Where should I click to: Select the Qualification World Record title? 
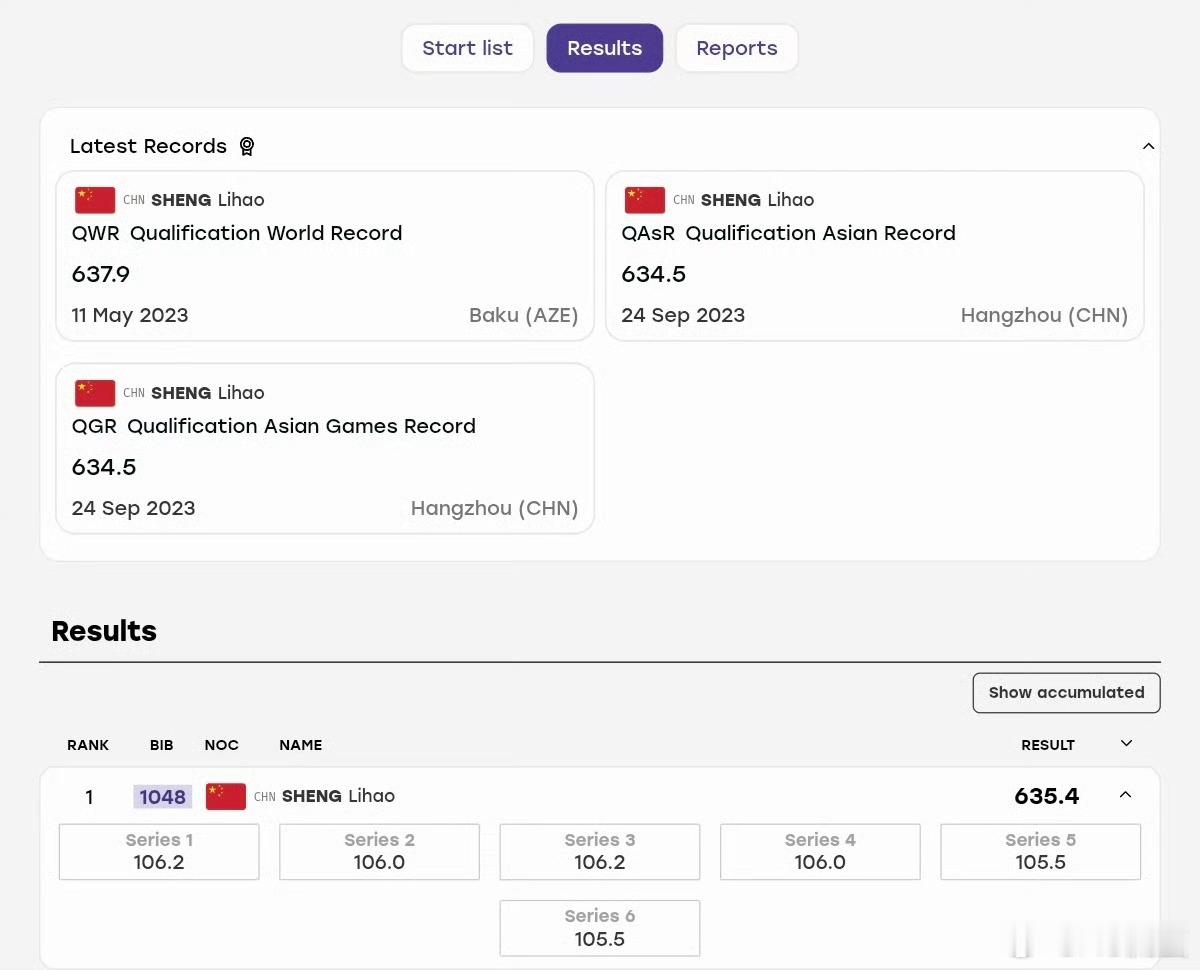pyautogui.click(x=266, y=233)
